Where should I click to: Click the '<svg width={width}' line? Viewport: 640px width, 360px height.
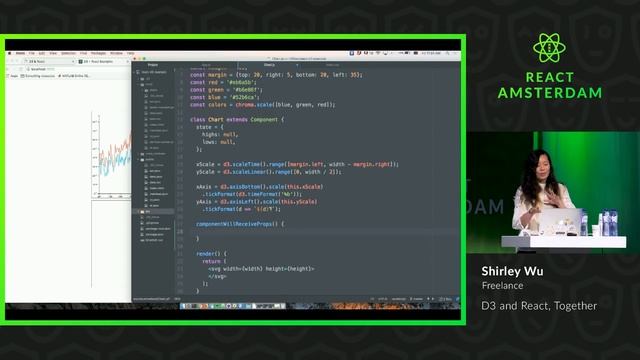[x=261, y=269]
